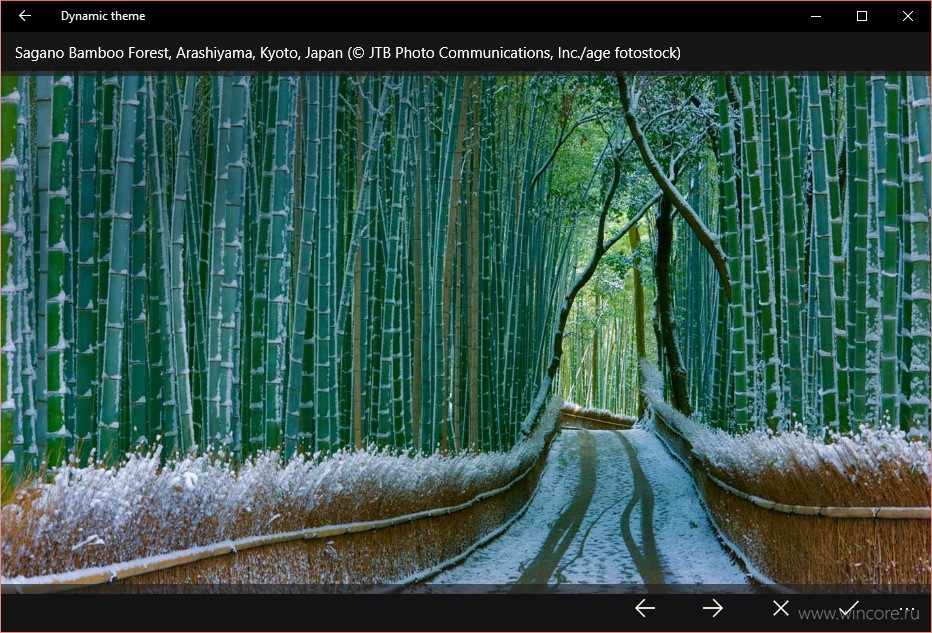Minimize the Dynamic theme window

pyautogui.click(x=816, y=16)
